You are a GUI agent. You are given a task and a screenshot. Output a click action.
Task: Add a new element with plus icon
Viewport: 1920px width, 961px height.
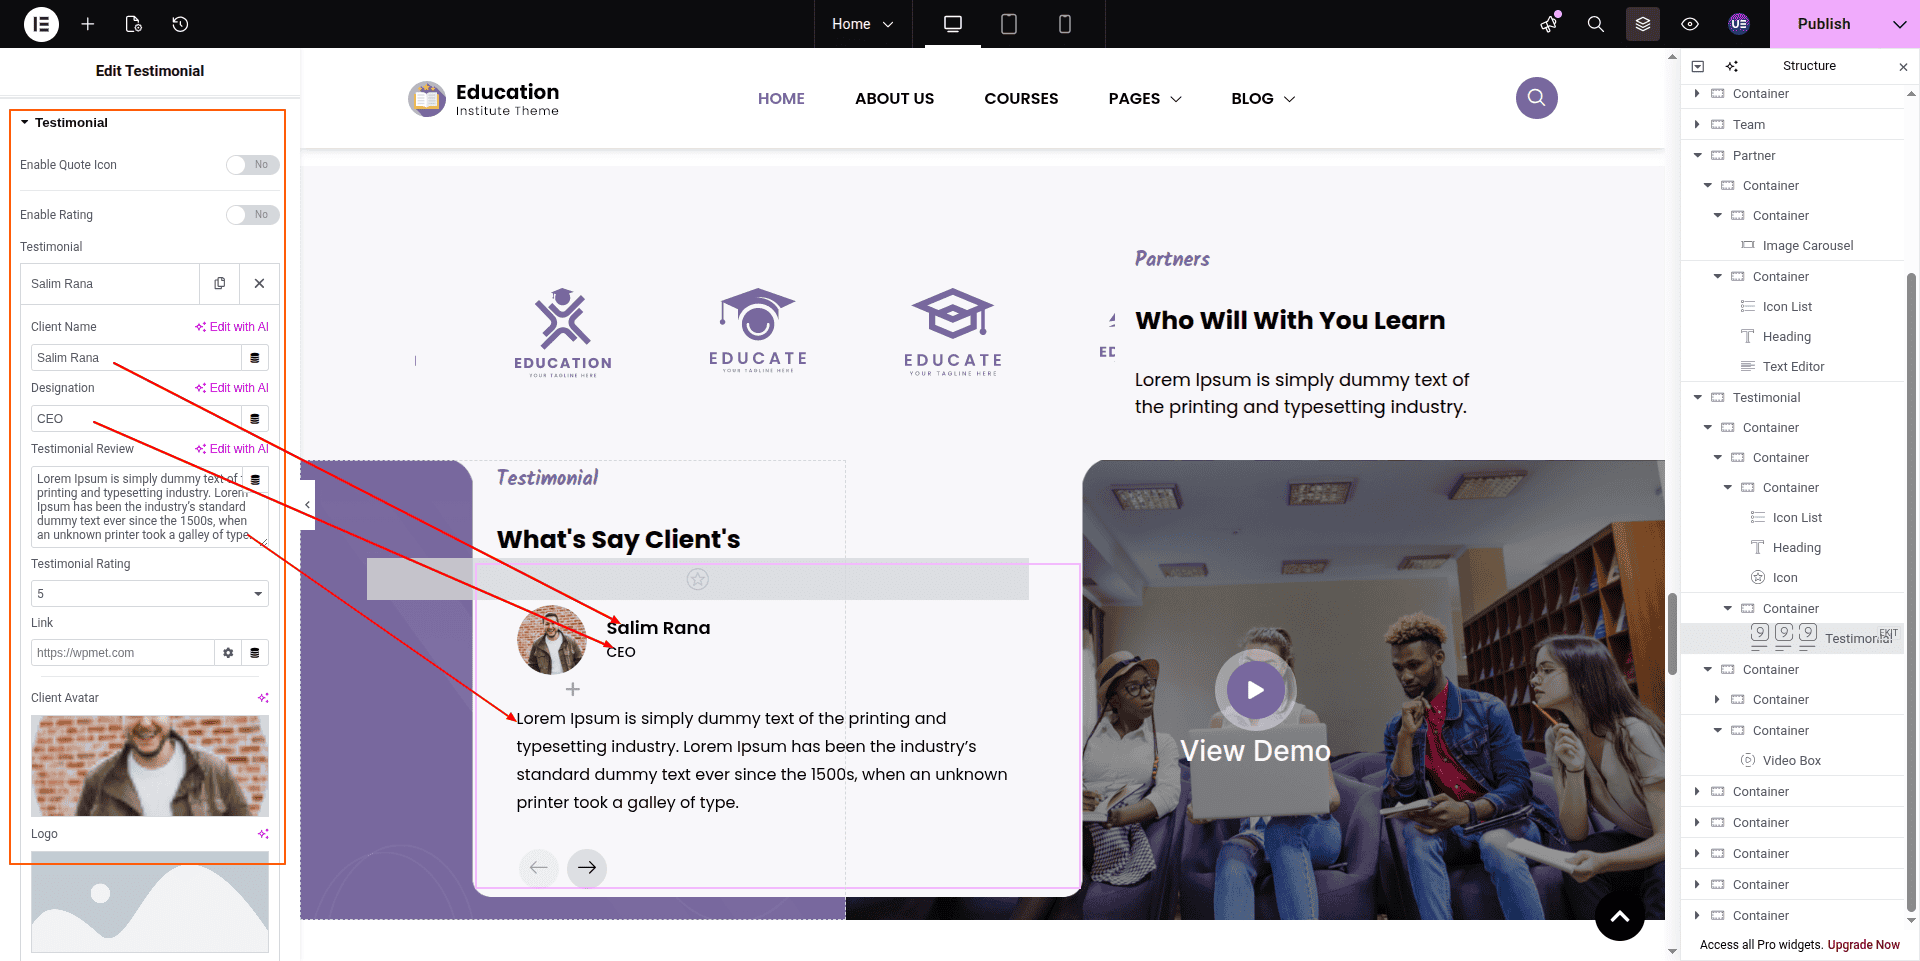point(88,24)
